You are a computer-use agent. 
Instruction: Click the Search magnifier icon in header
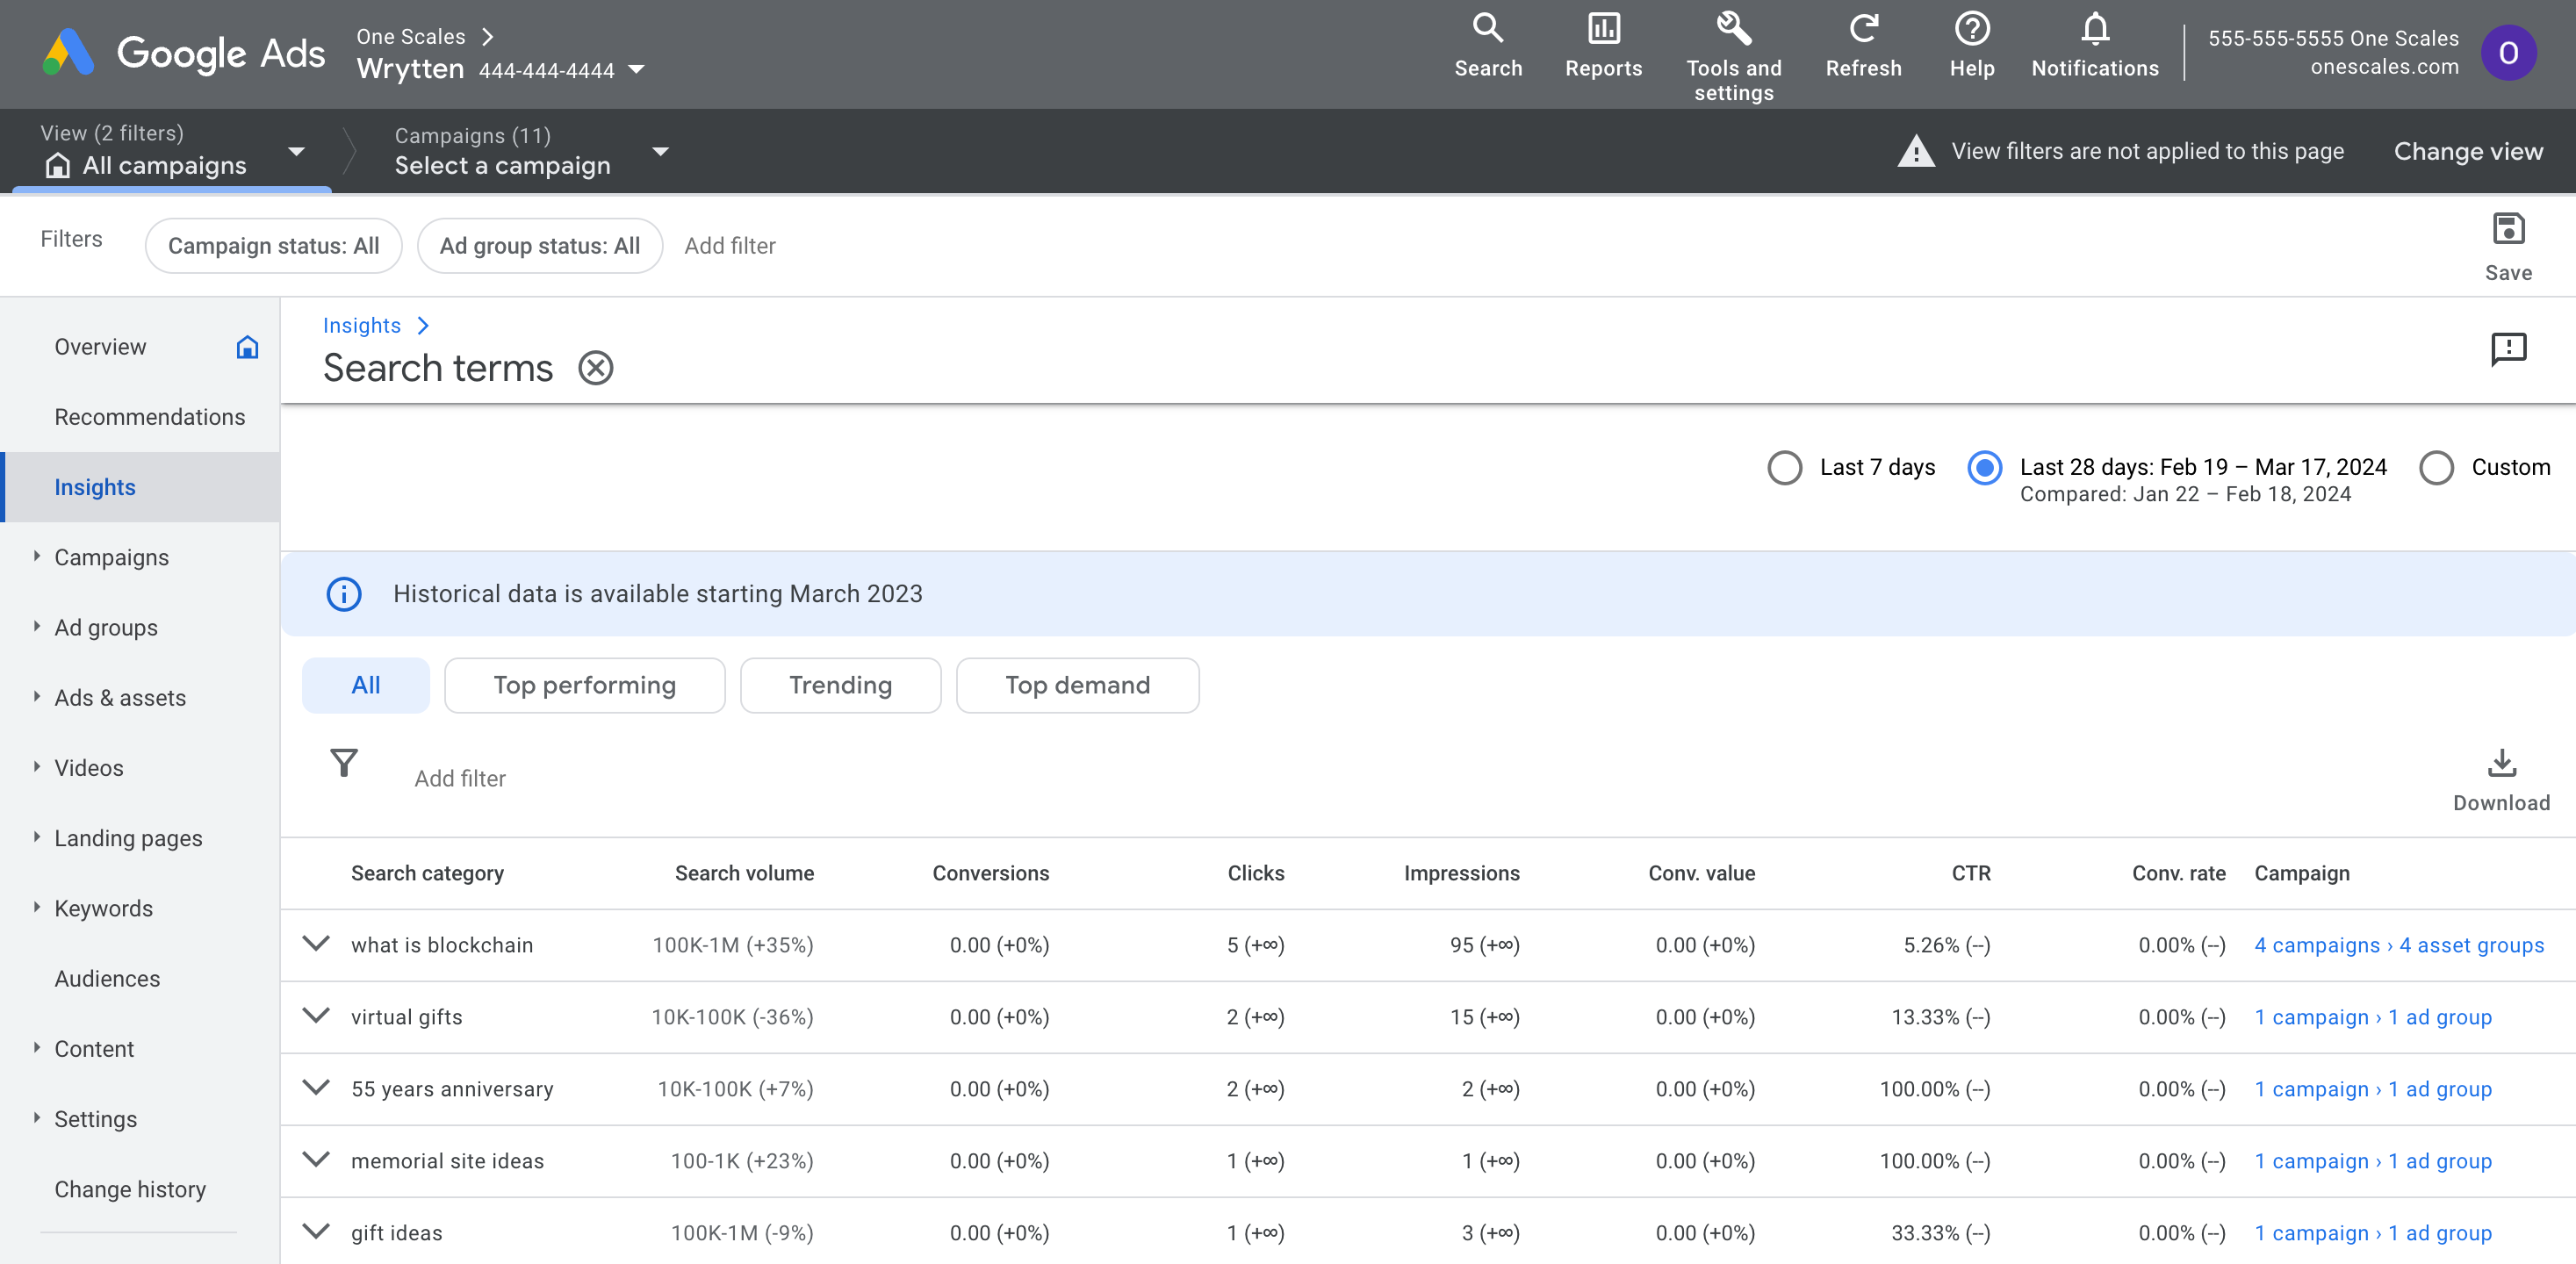coord(1487,29)
